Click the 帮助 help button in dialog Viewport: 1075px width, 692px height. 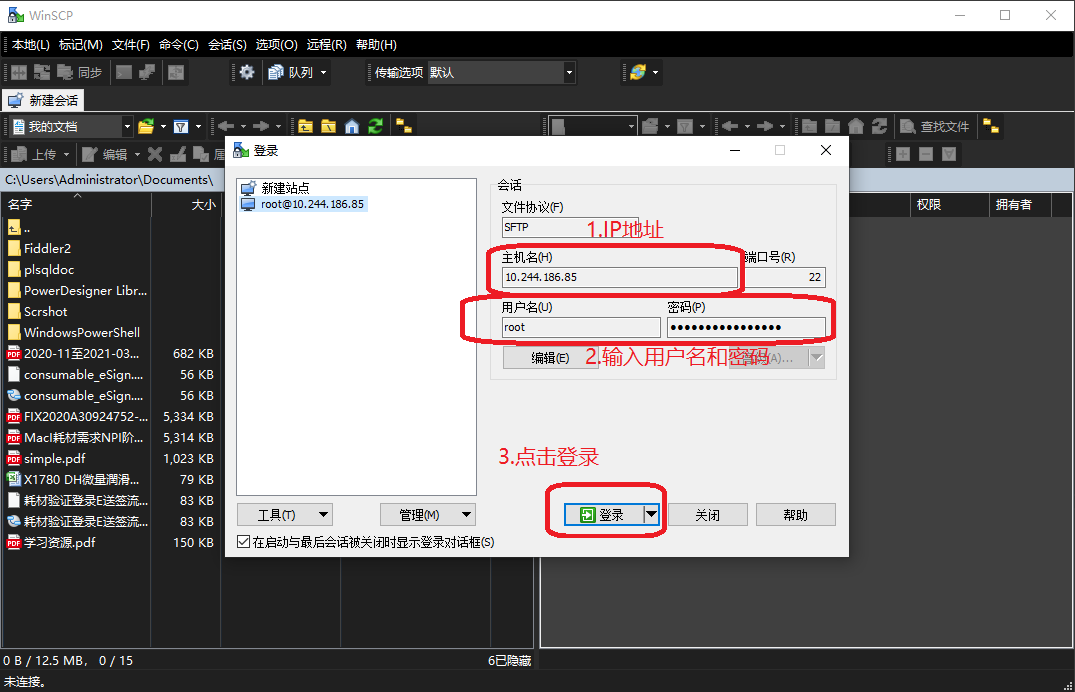[x=795, y=514]
